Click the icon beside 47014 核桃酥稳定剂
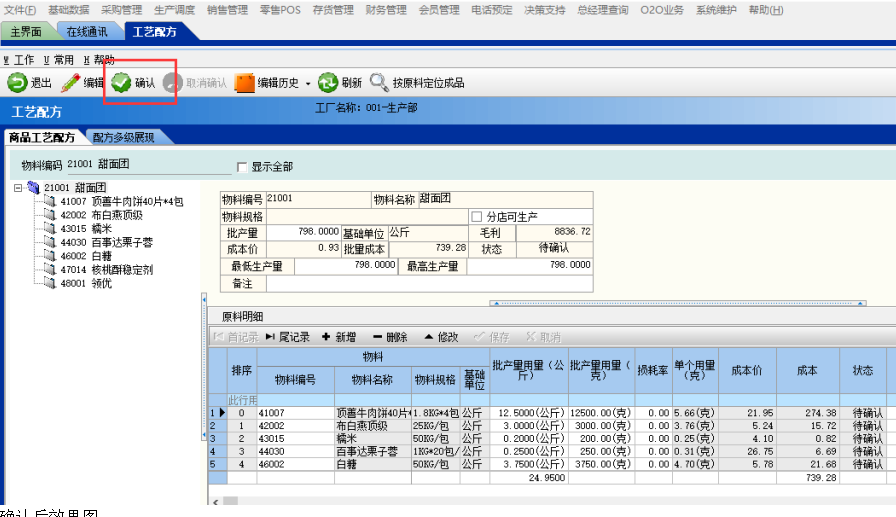Screen dimensions: 896x517 pos(50,270)
